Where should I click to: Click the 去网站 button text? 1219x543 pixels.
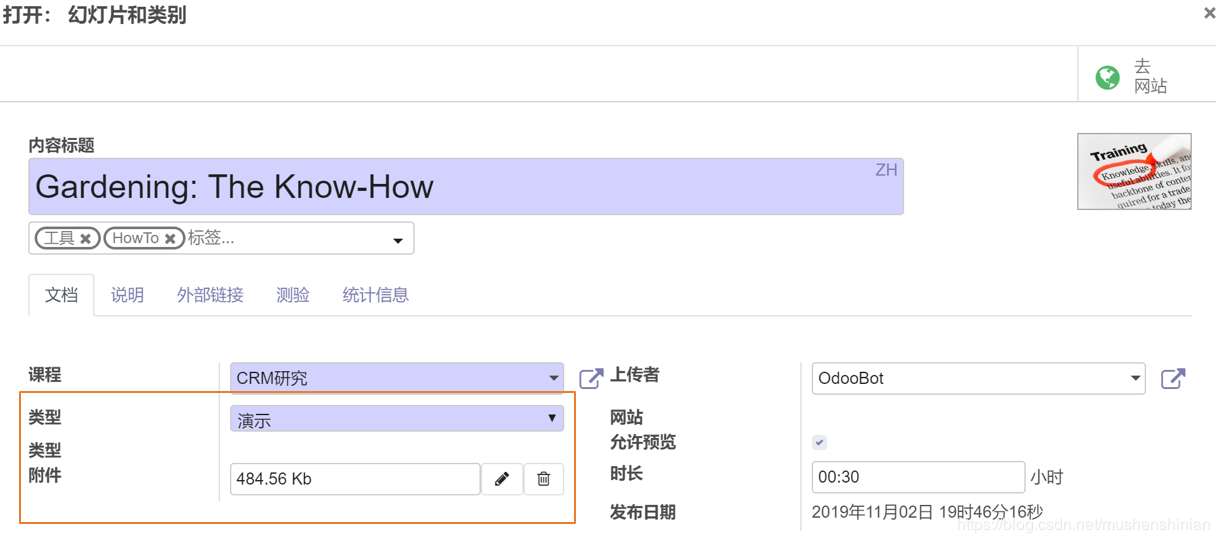(1149, 77)
